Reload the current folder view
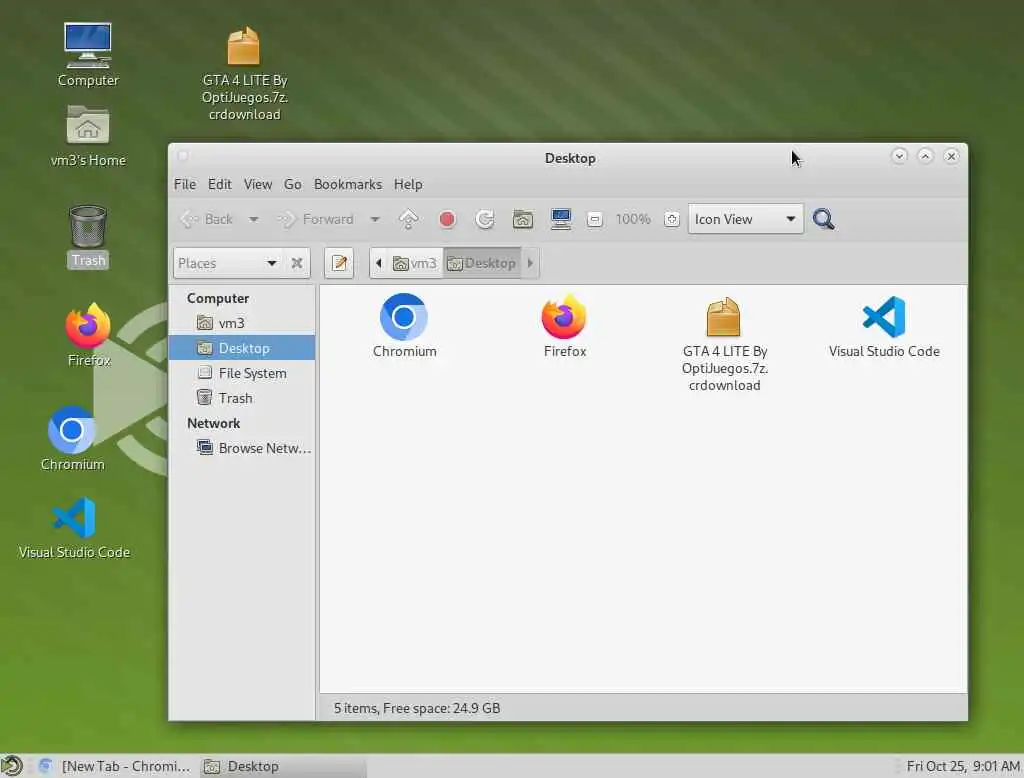The width and height of the screenshot is (1024, 778). [x=485, y=219]
